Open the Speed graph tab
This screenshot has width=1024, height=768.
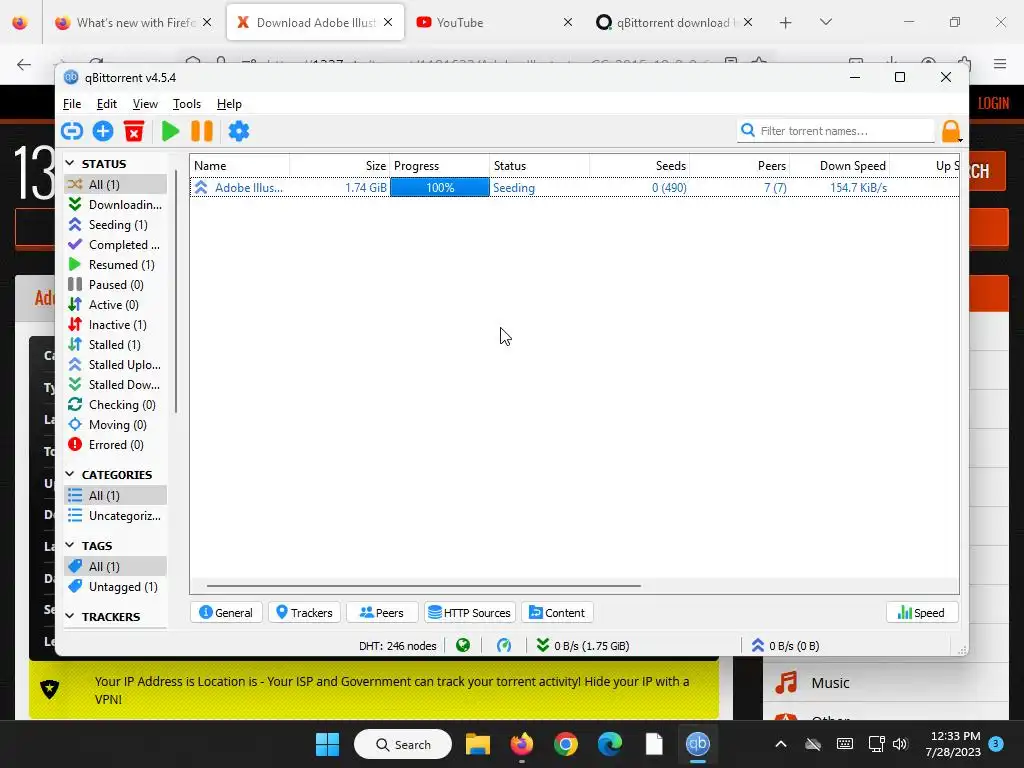coord(921,613)
